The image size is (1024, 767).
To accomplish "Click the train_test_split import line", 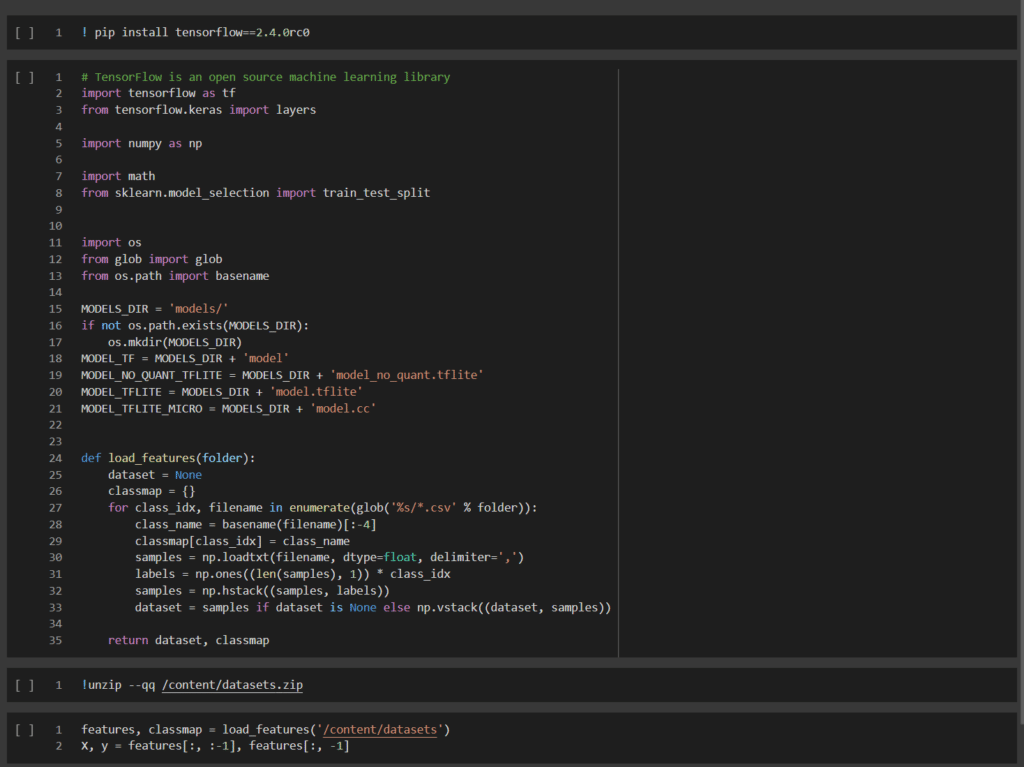I will point(255,193).
